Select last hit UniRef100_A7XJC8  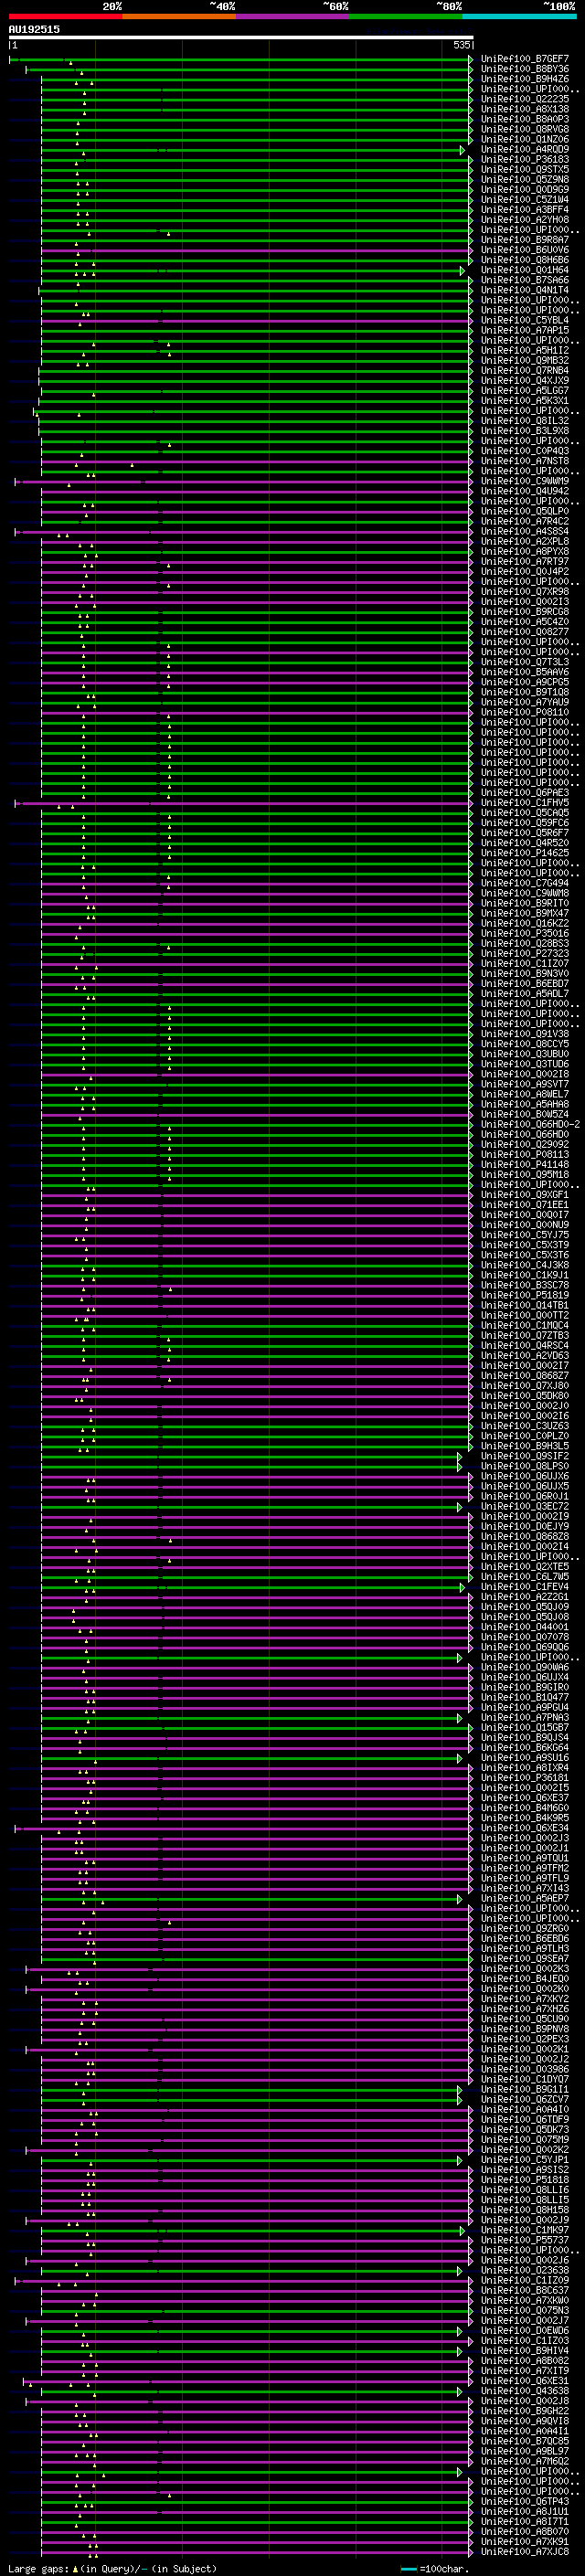(x=524, y=2551)
